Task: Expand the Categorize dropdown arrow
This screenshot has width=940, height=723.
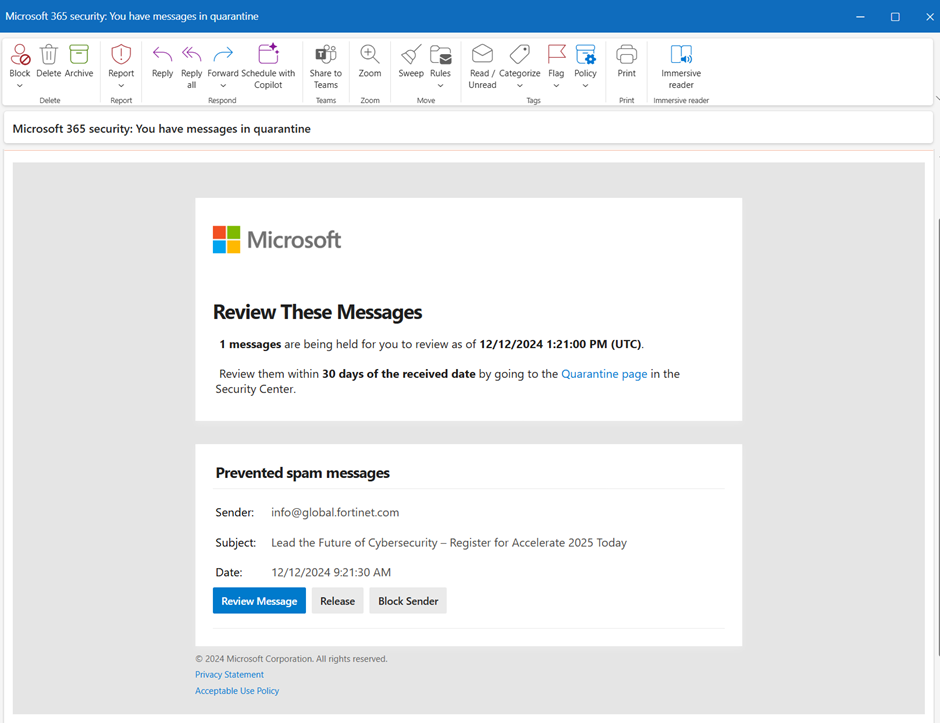Action: point(520,86)
